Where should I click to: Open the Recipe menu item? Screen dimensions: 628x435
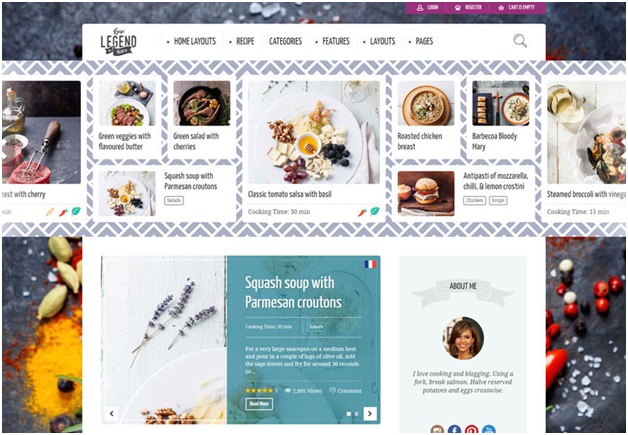245,41
